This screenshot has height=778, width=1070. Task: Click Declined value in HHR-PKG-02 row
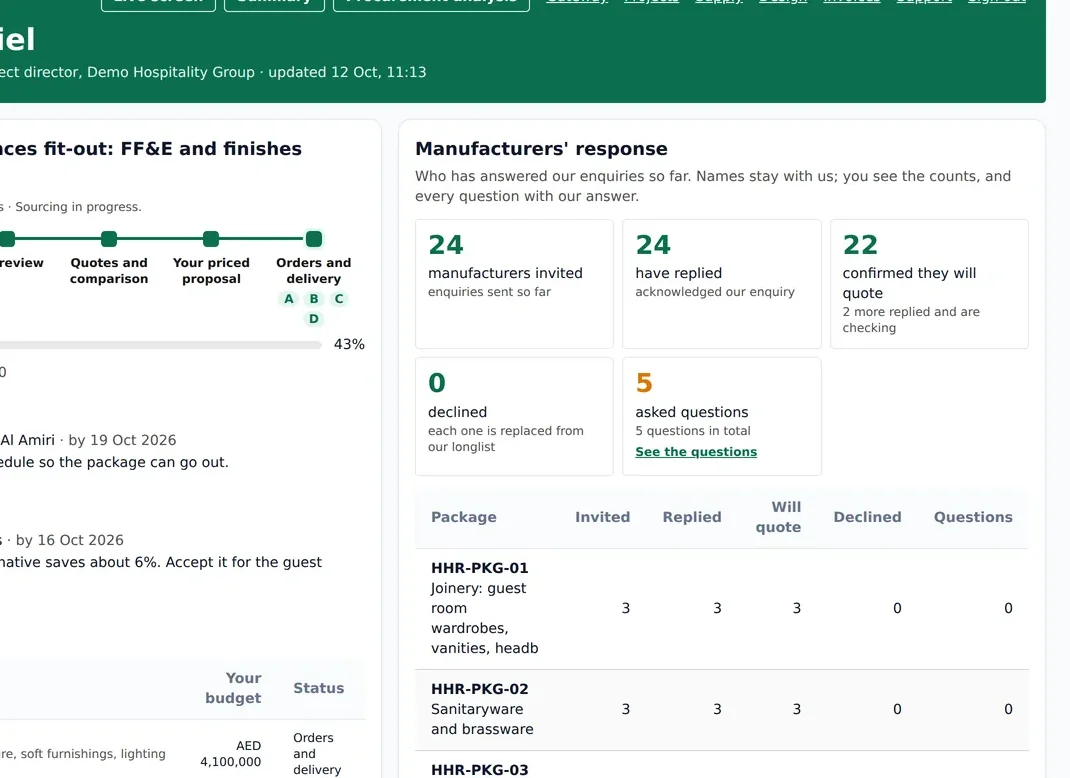pyautogui.click(x=897, y=709)
